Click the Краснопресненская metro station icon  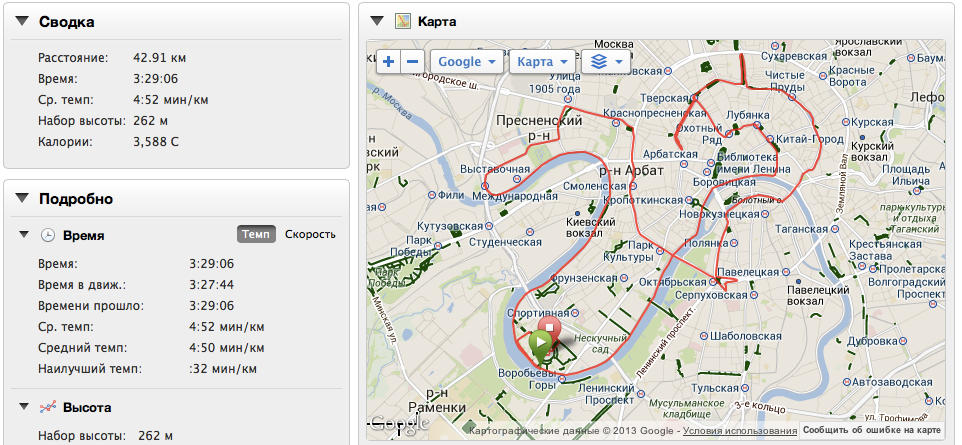pos(615,121)
